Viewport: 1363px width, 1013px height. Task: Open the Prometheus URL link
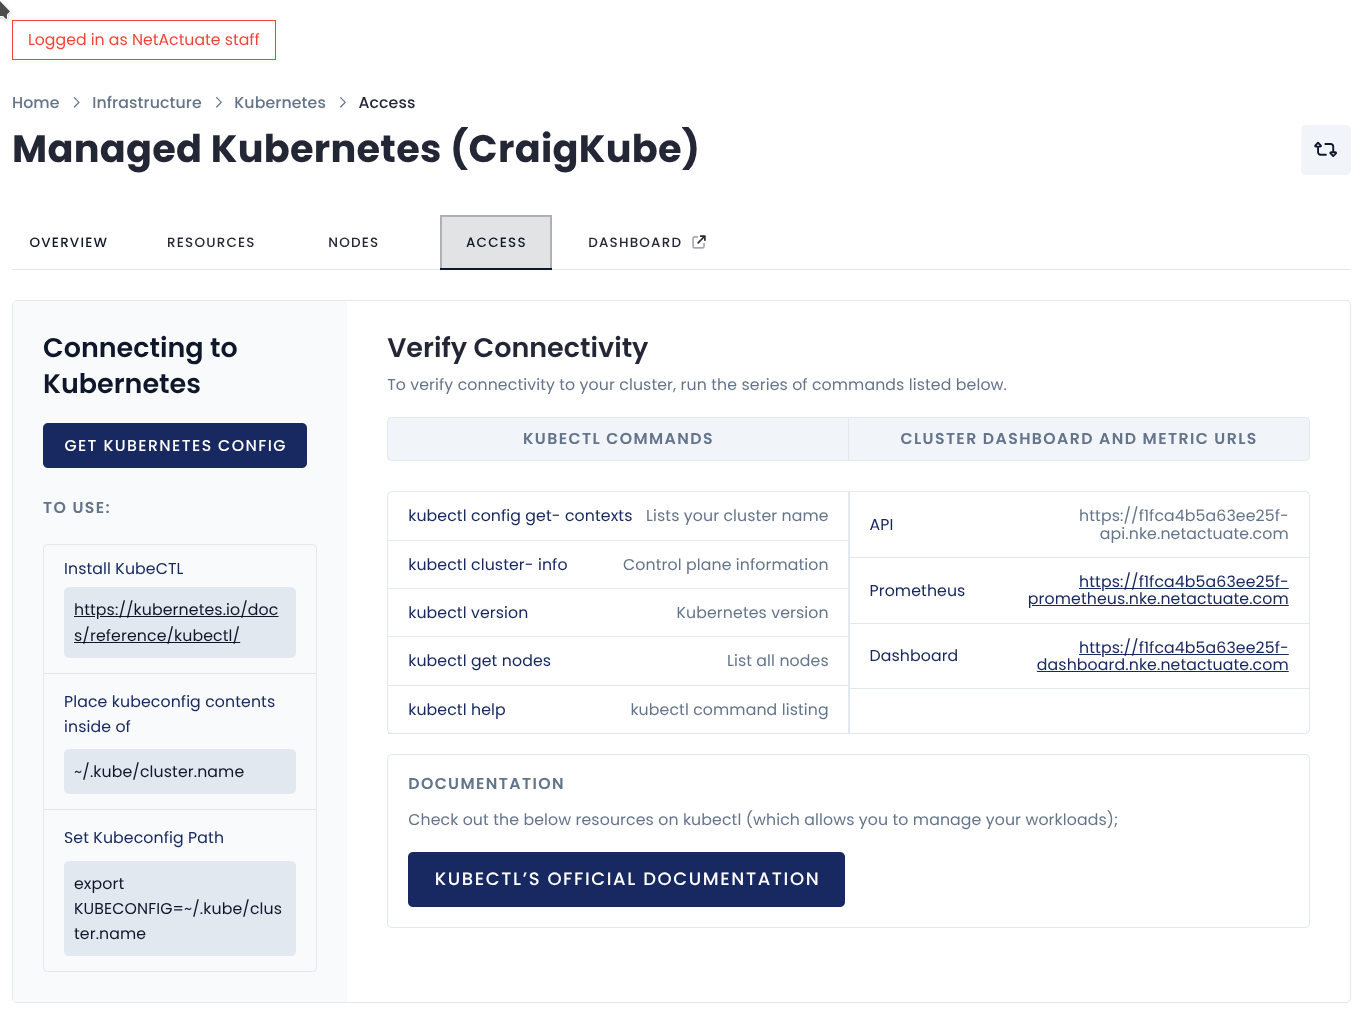click(1158, 590)
